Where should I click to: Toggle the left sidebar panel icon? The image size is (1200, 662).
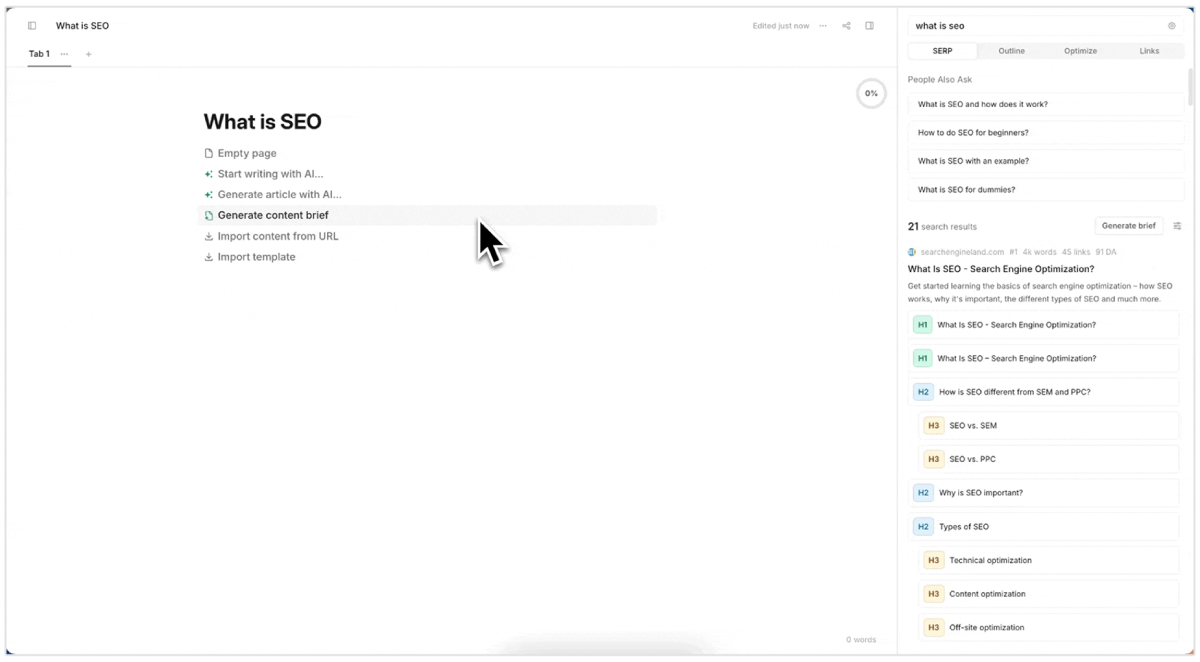click(32, 26)
